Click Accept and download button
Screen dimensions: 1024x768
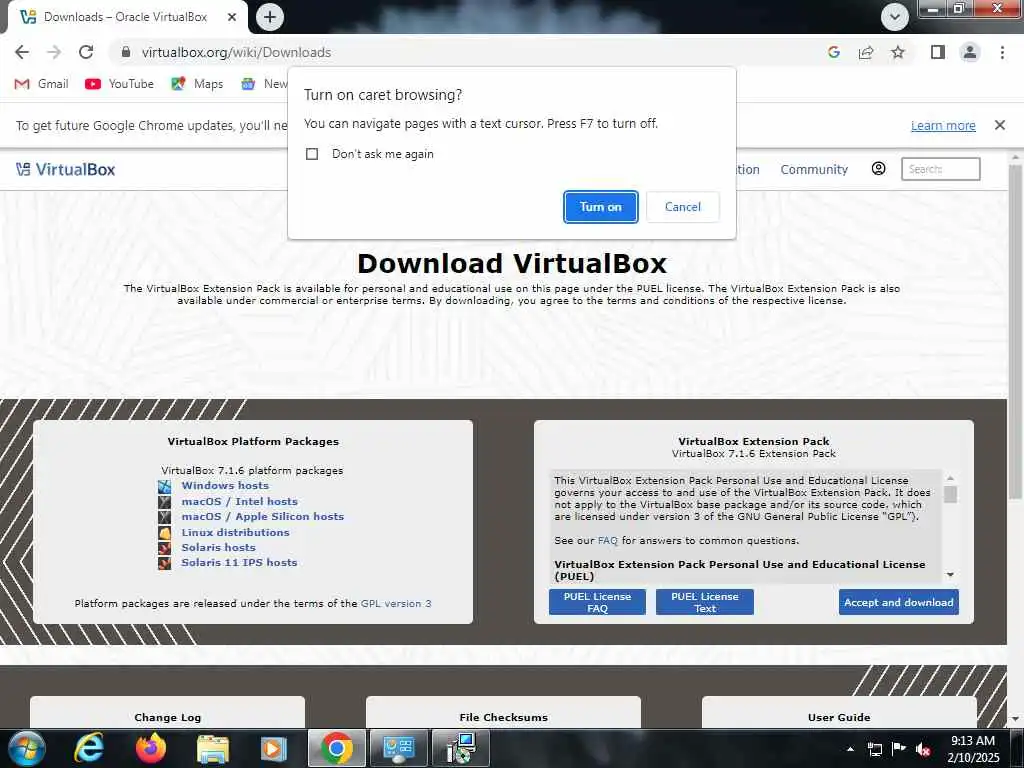click(x=899, y=602)
